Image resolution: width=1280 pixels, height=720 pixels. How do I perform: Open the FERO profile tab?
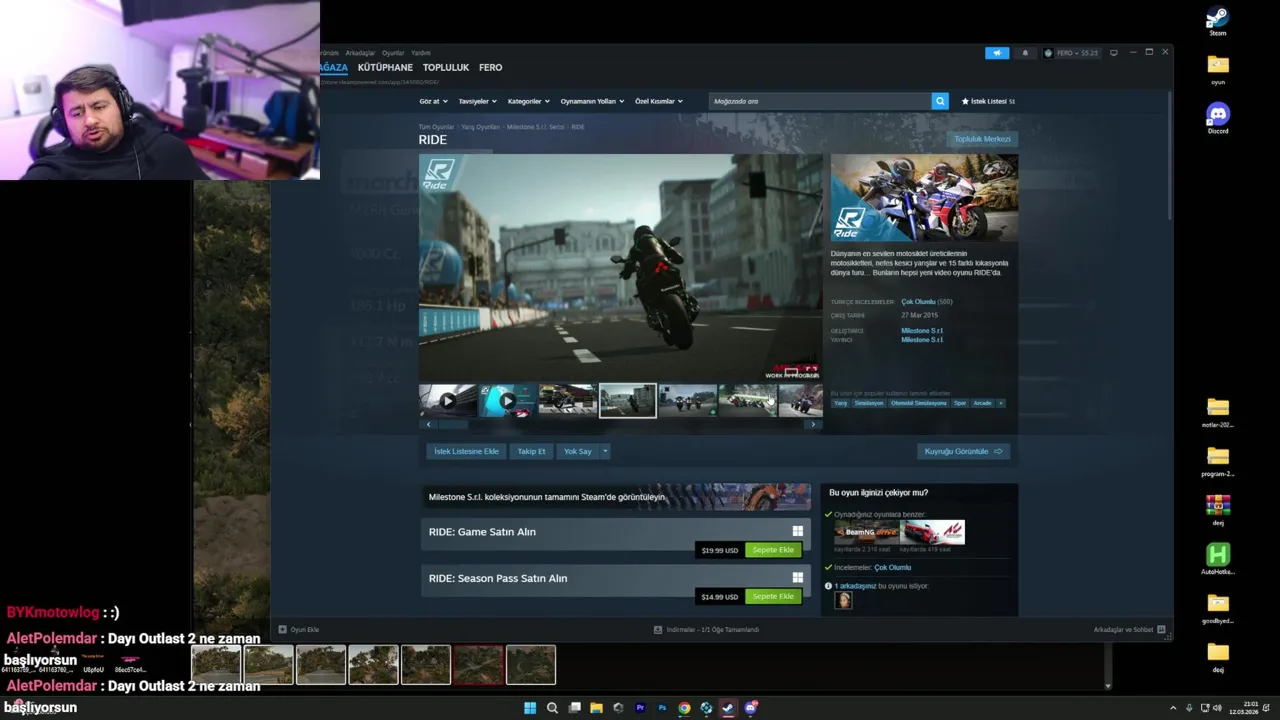tap(490, 67)
